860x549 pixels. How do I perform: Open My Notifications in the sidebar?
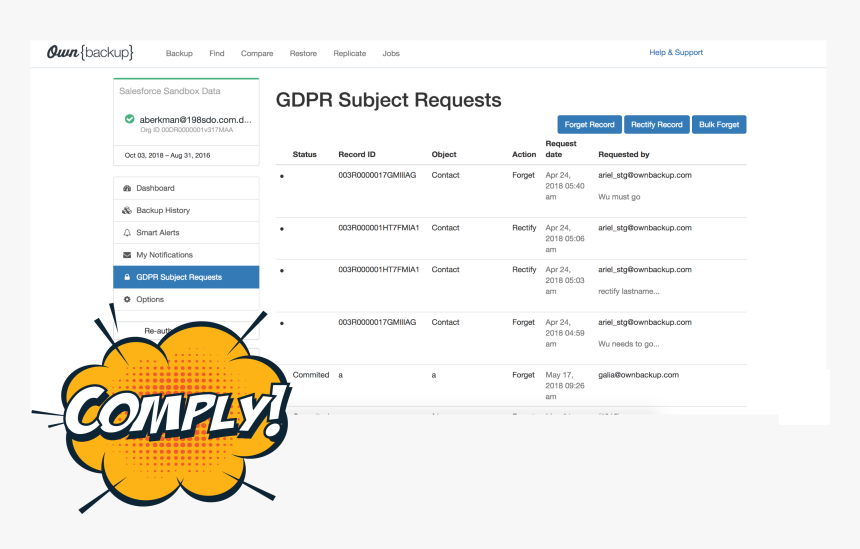[186, 255]
